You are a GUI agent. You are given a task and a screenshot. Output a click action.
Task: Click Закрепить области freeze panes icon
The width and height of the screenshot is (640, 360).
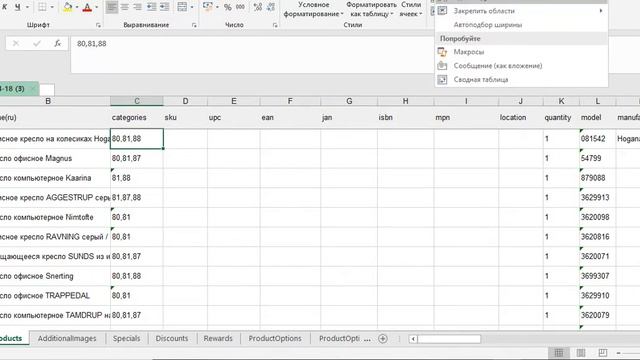coord(442,11)
